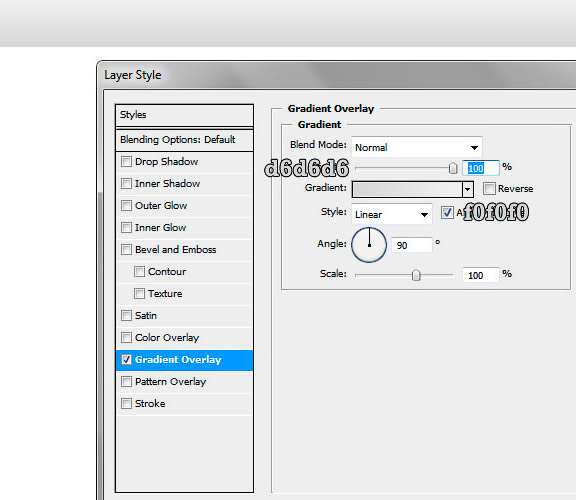Select the Texture sub-style row
576x500 pixels.
coord(184,294)
